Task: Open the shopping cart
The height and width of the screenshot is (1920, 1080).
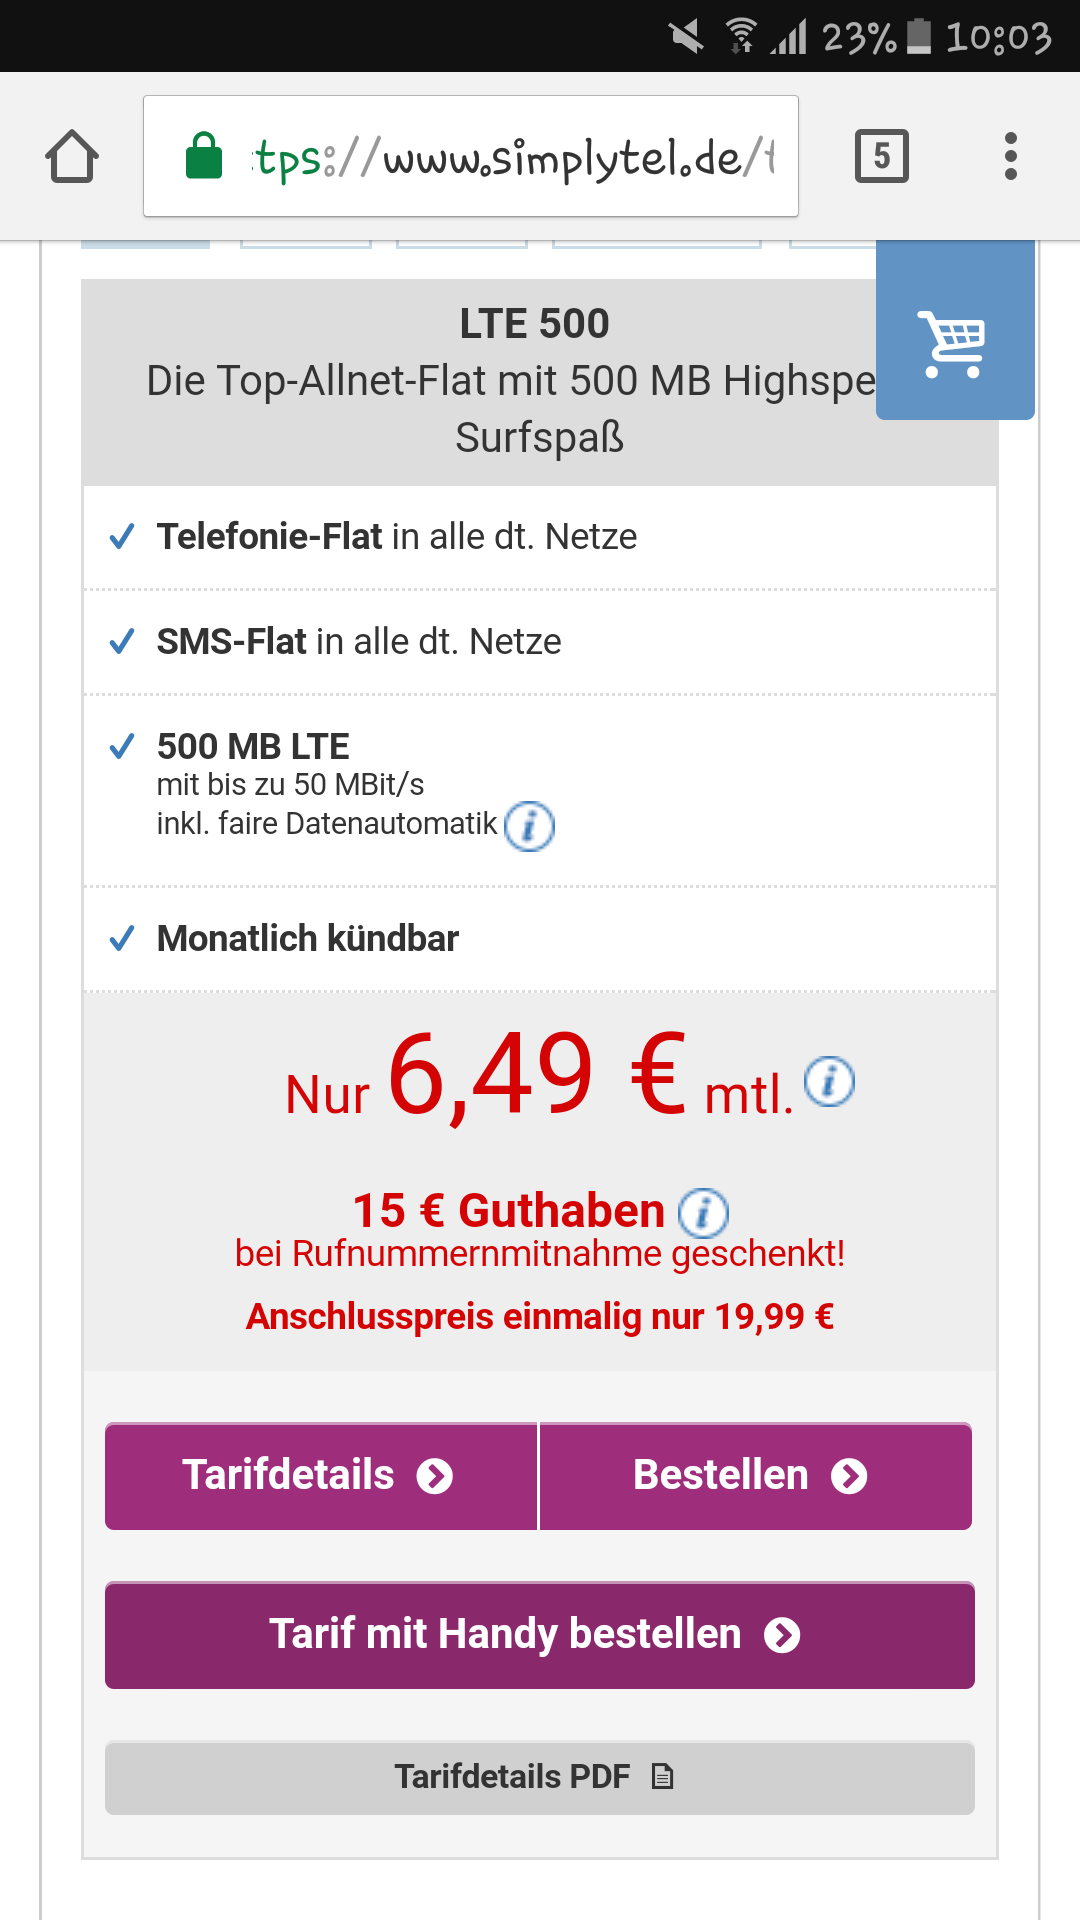Action: (954, 343)
